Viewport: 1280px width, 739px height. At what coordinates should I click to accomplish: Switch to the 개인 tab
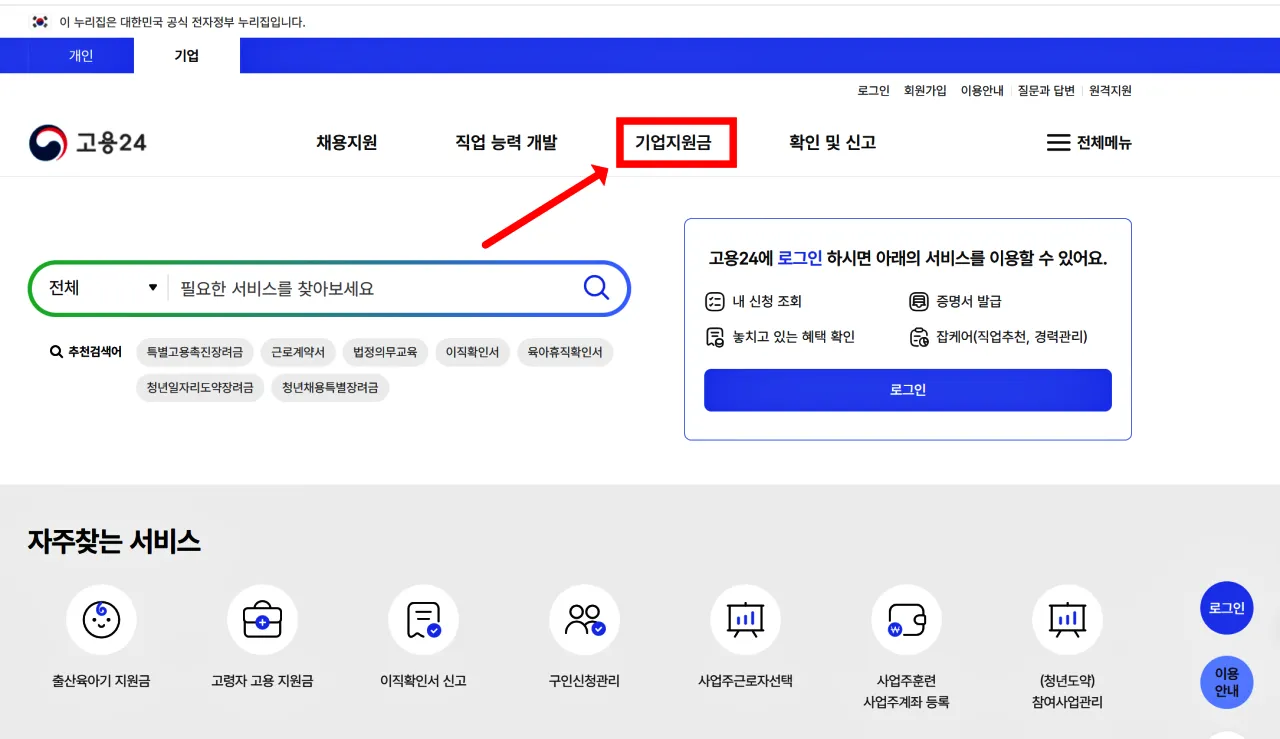[x=79, y=55]
